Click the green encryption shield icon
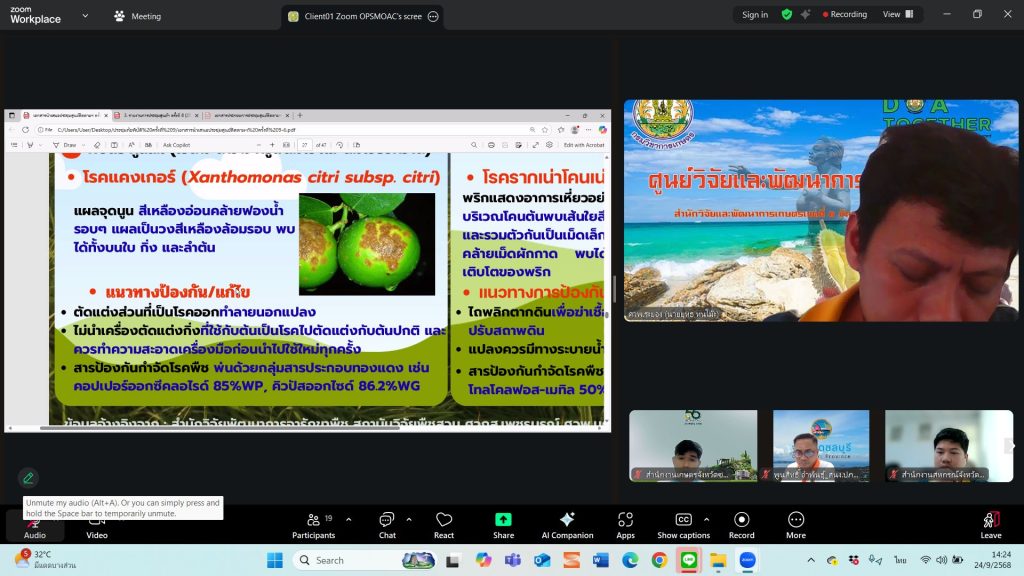This screenshot has width=1024, height=576. click(x=787, y=15)
